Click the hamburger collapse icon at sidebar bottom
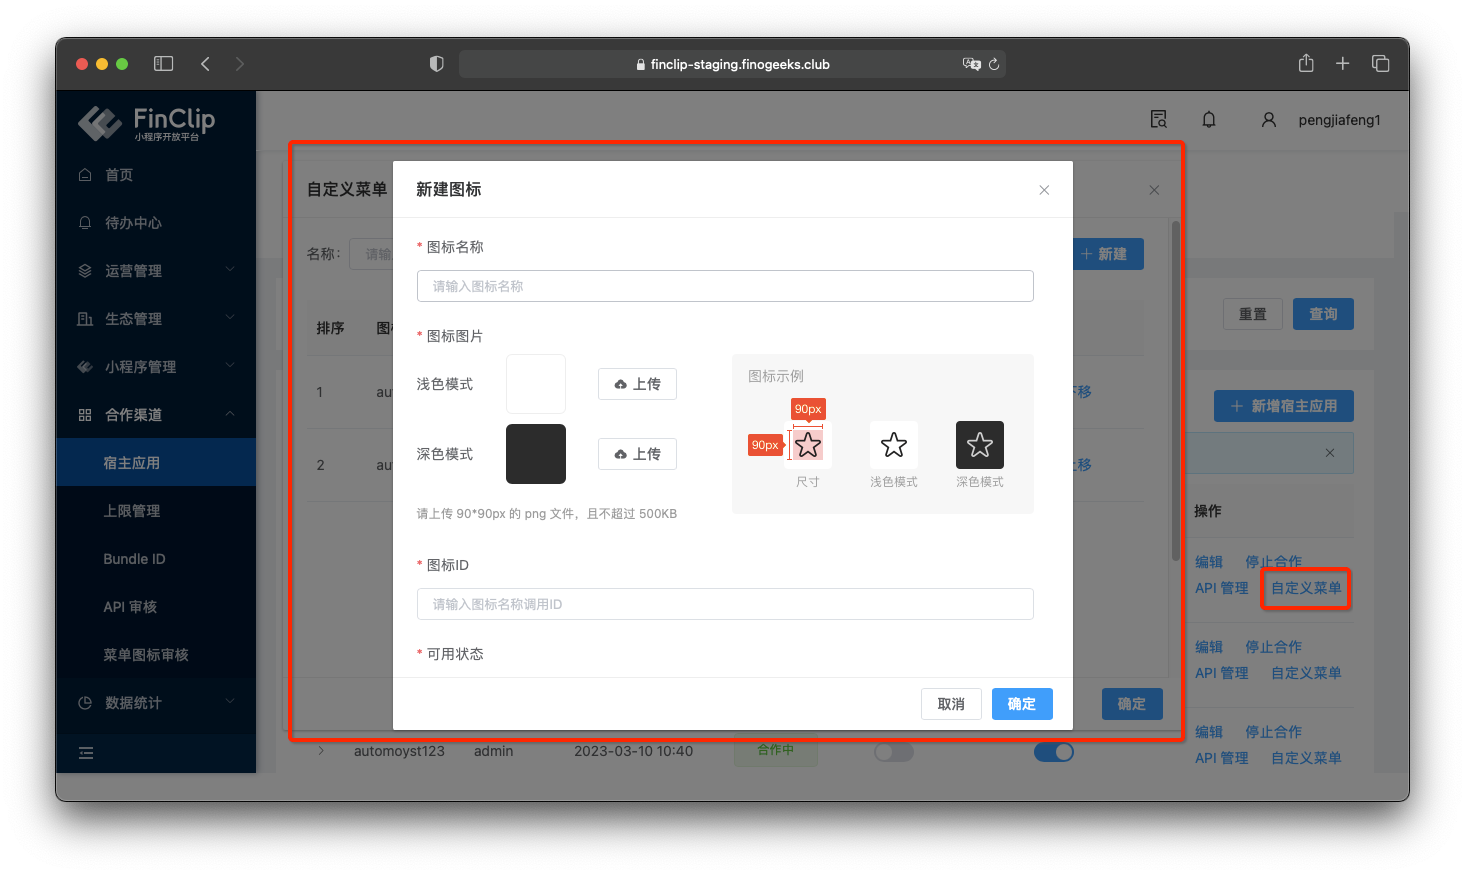1465x875 pixels. tap(86, 753)
